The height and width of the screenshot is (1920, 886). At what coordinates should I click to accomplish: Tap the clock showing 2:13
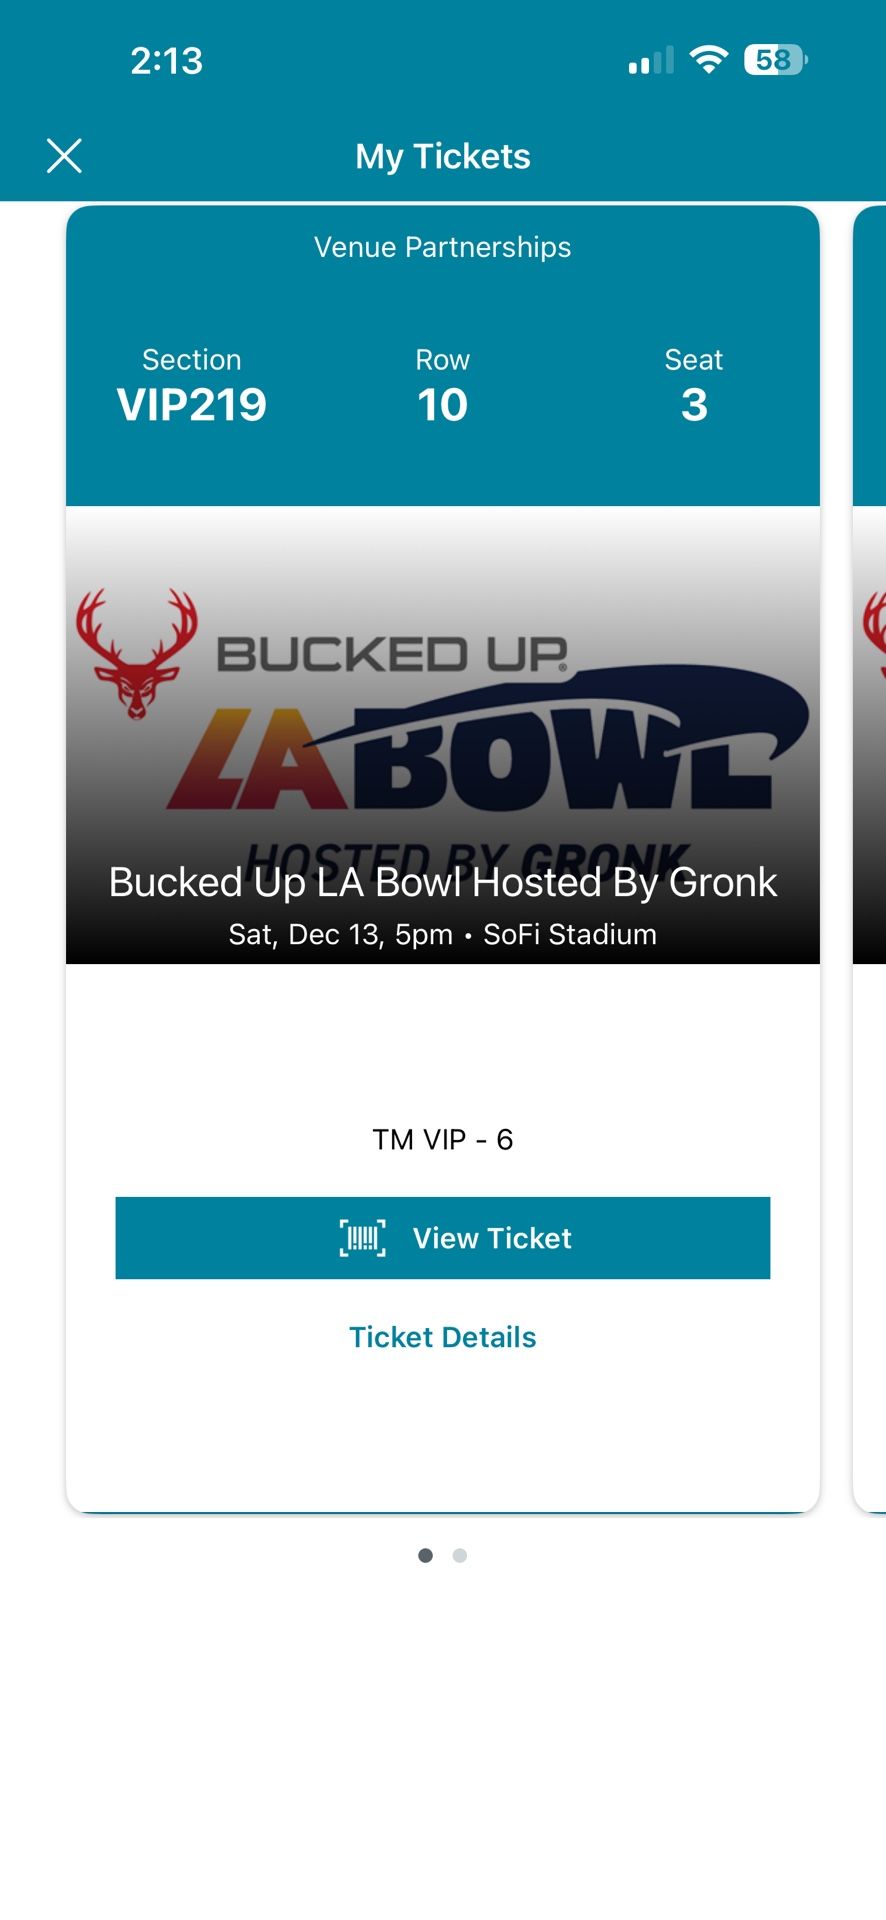[x=167, y=60]
